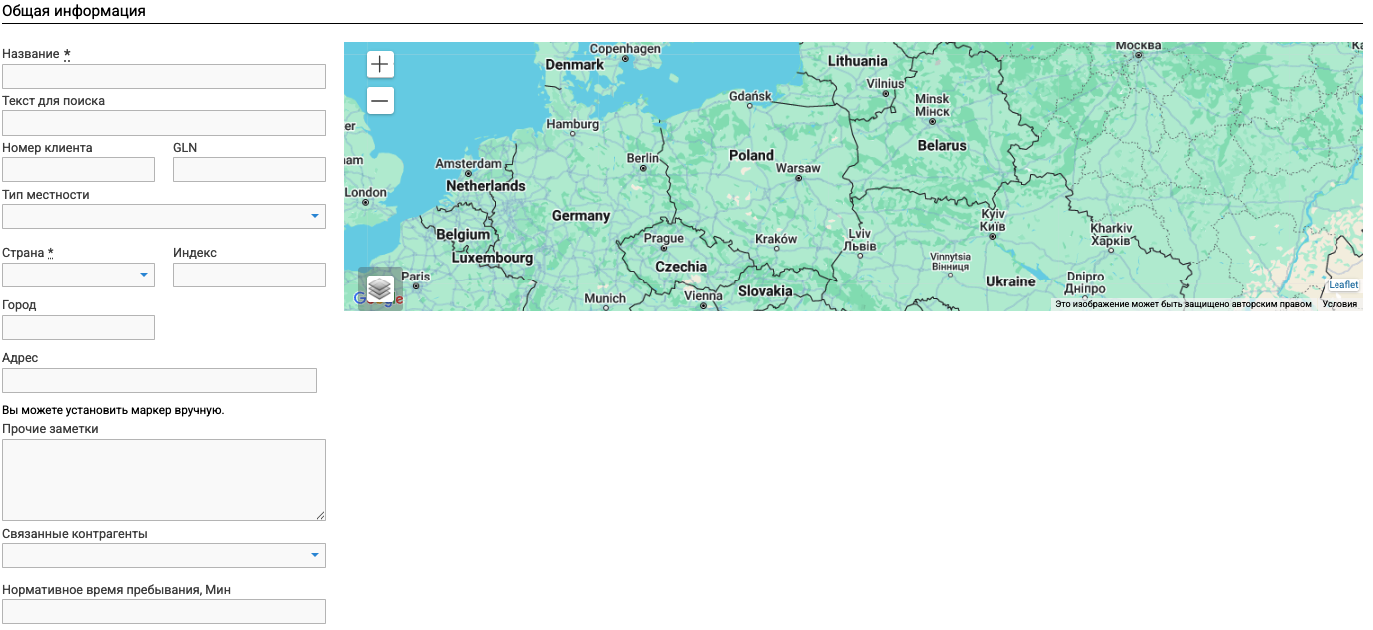Click the Текст для поиска field
Image resolution: width=1373 pixels, height=630 pixels.
pos(164,123)
